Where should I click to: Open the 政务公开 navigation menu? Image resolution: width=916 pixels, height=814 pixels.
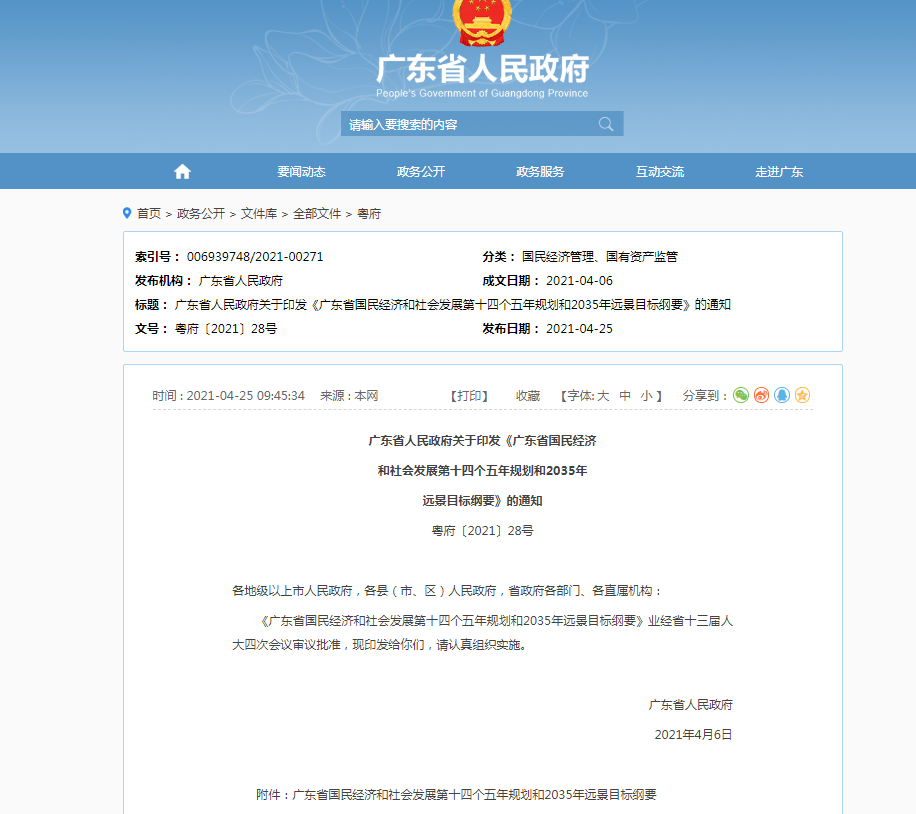[x=420, y=170]
